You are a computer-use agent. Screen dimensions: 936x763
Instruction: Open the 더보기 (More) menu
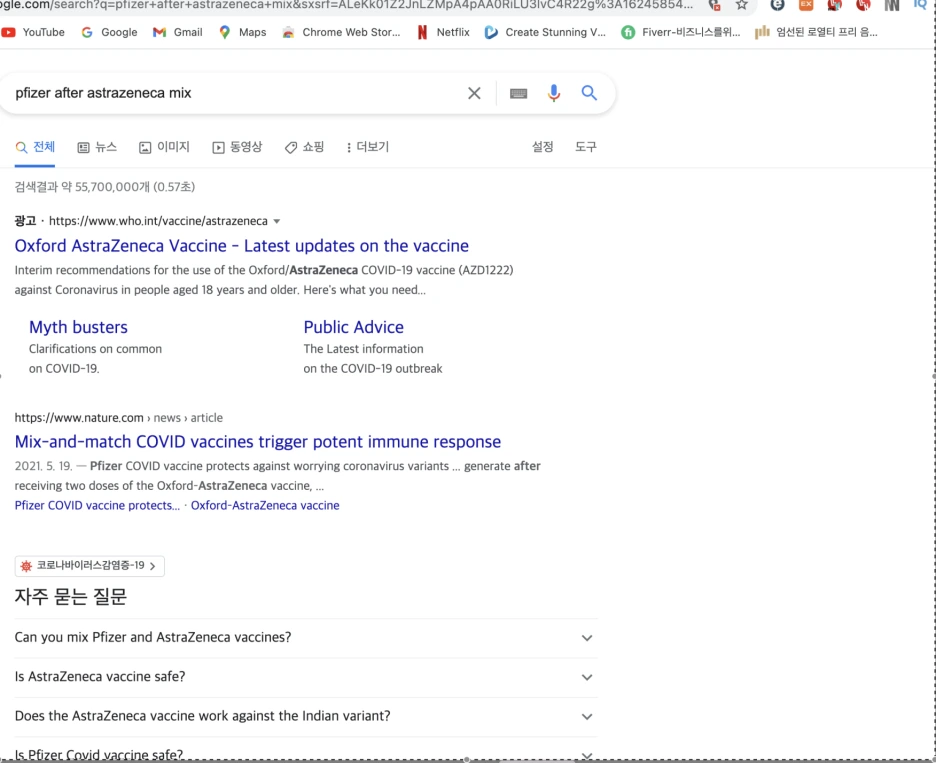368,147
